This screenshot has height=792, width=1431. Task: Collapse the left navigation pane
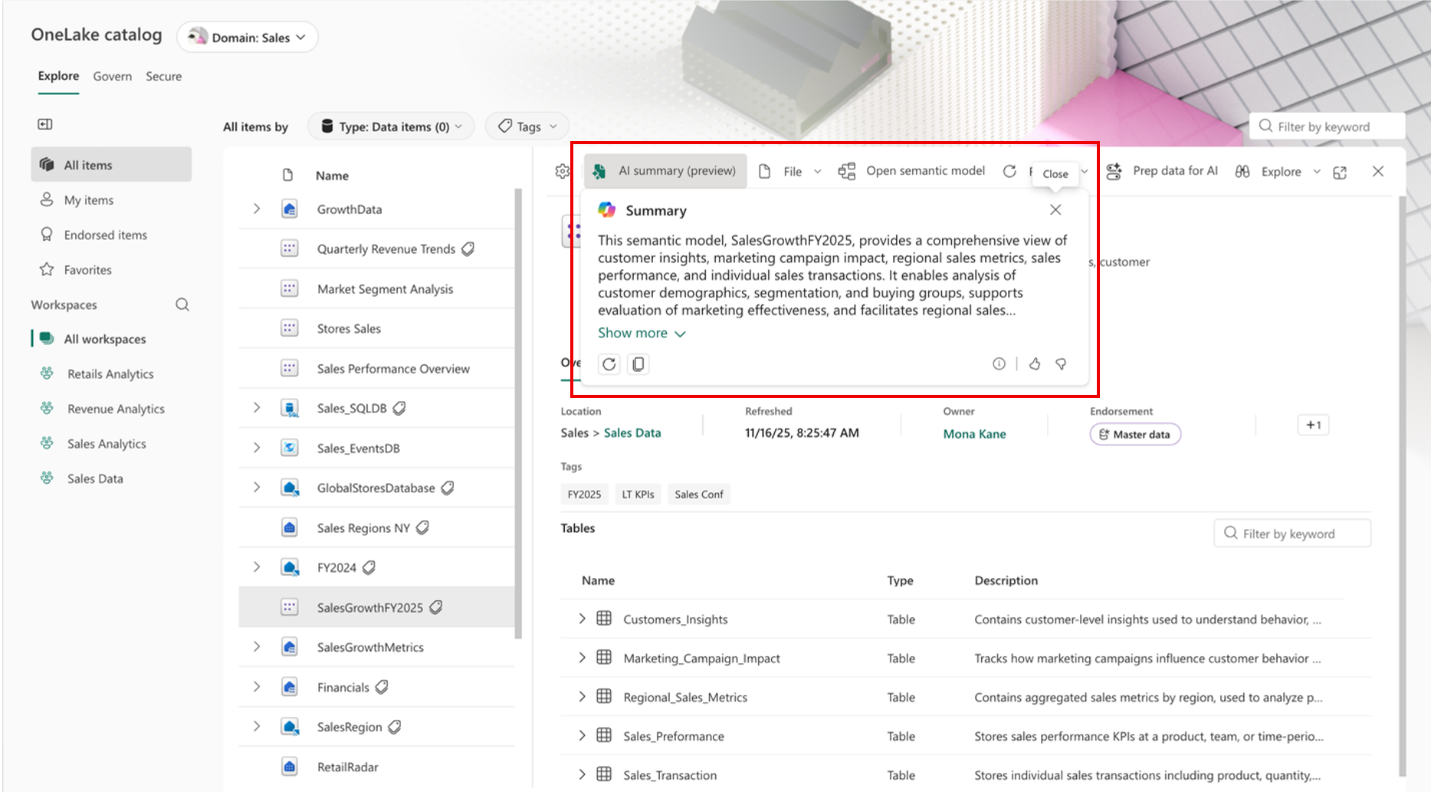tap(44, 123)
